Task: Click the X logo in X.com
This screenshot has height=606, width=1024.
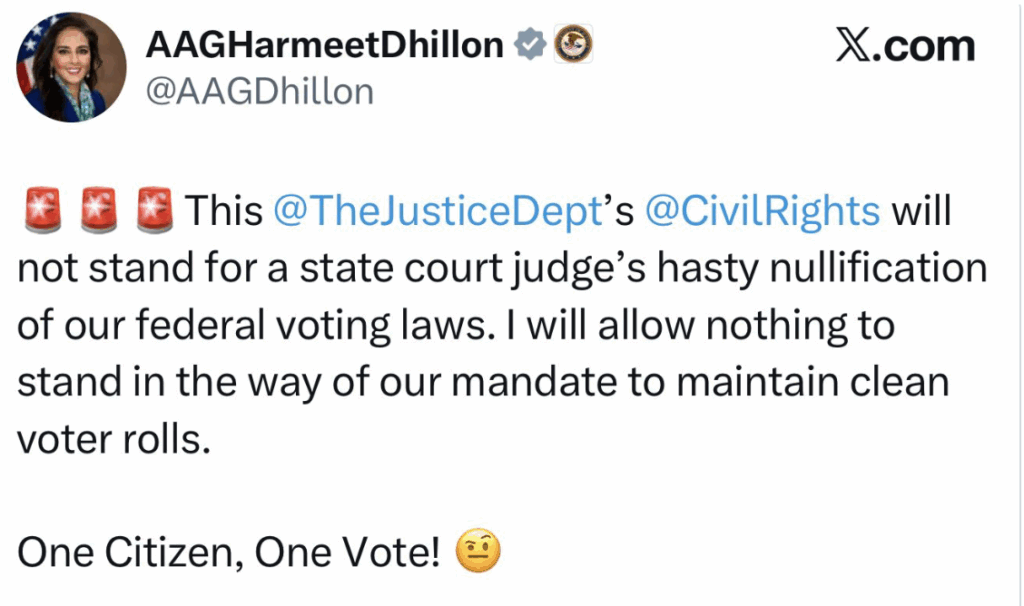Action: click(x=854, y=46)
